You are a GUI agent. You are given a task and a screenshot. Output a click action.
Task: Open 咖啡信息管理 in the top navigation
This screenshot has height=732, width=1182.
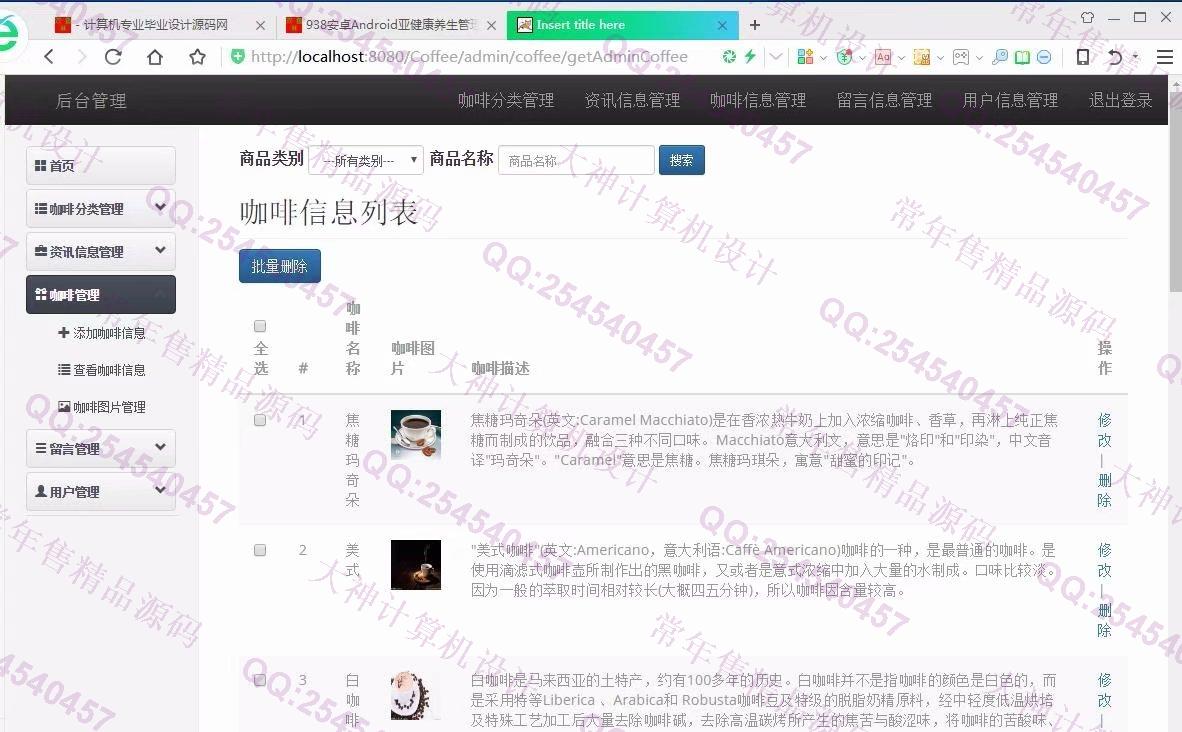pyautogui.click(x=758, y=100)
